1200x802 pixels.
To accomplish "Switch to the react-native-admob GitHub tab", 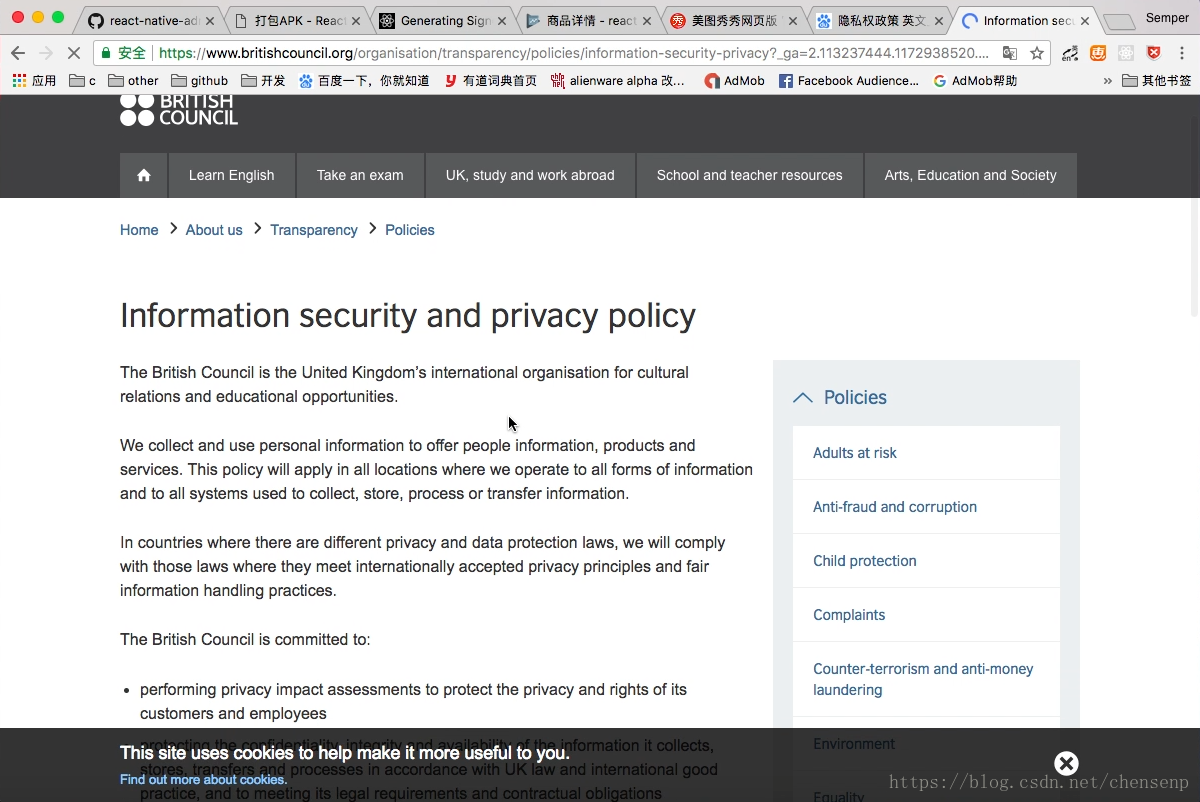I will tap(146, 20).
